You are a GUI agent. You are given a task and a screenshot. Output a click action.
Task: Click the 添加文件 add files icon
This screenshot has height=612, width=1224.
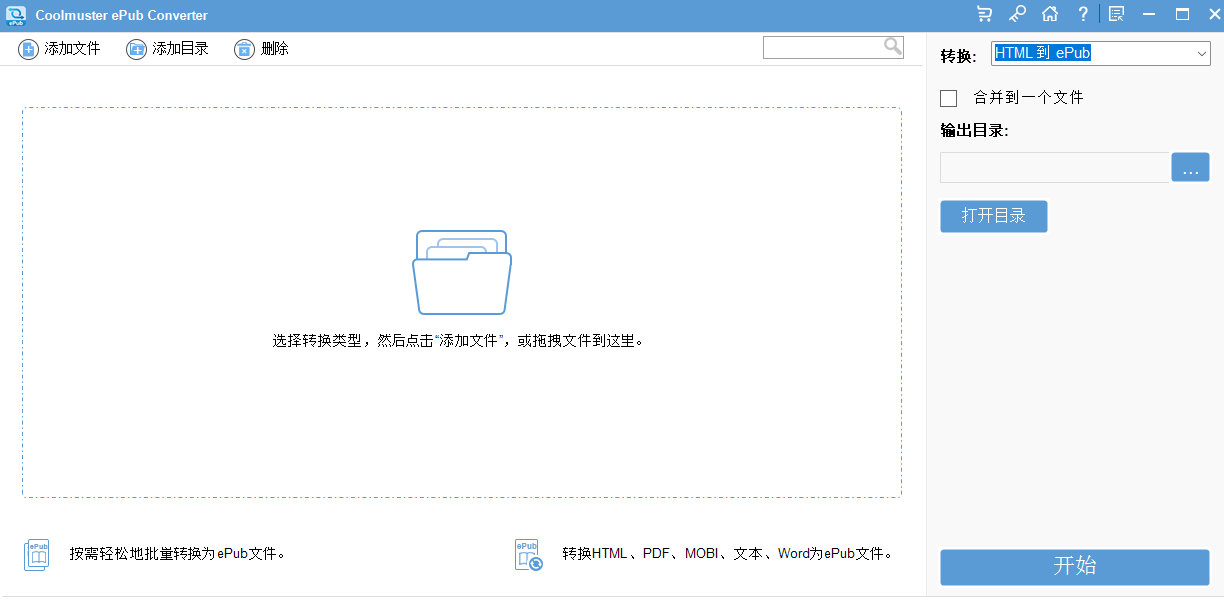pyautogui.click(x=28, y=48)
